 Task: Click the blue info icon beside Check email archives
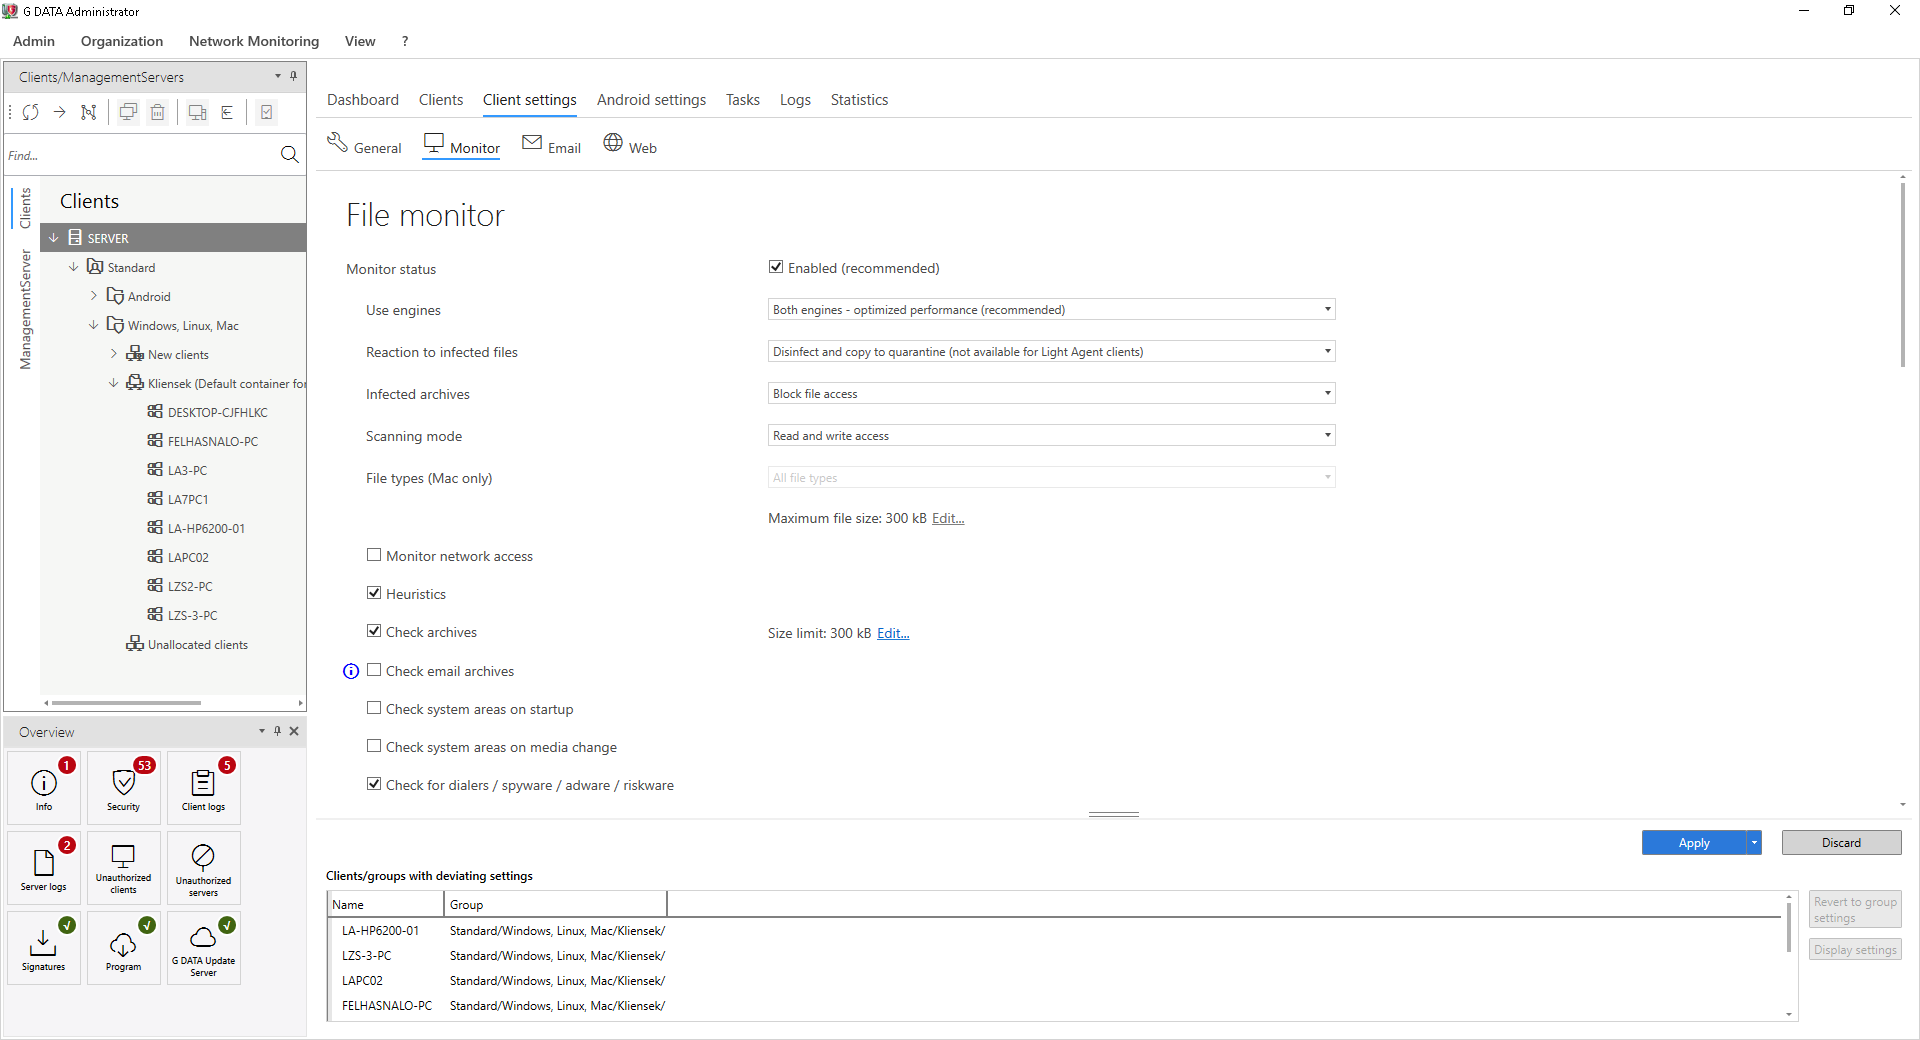(x=351, y=671)
